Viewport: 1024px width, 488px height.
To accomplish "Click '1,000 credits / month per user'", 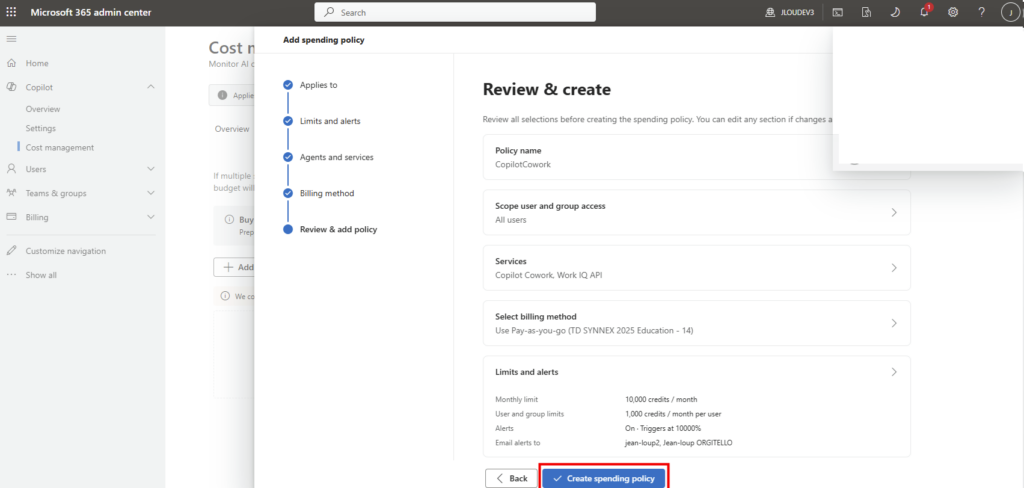I will (x=673, y=414).
